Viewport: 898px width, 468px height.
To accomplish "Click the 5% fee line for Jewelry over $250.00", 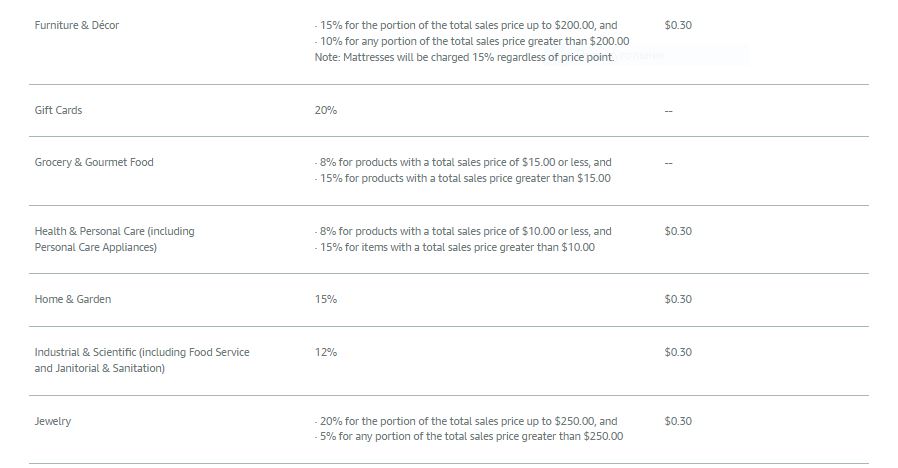I will 468,436.
